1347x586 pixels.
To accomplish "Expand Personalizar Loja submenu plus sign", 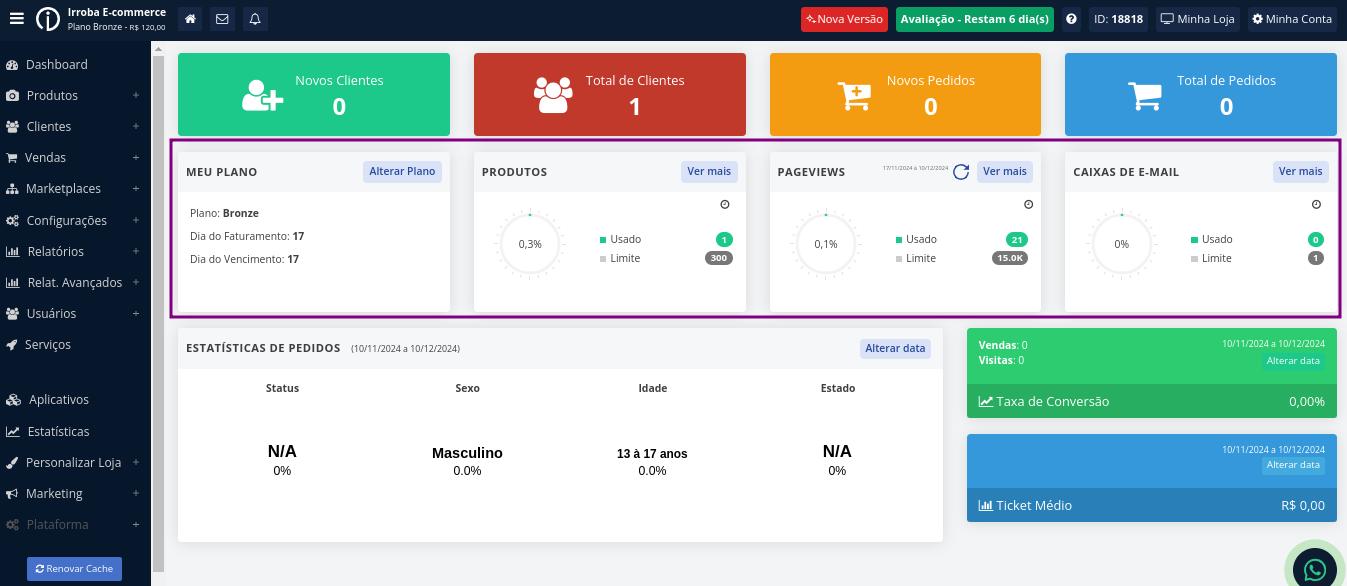I will (136, 463).
